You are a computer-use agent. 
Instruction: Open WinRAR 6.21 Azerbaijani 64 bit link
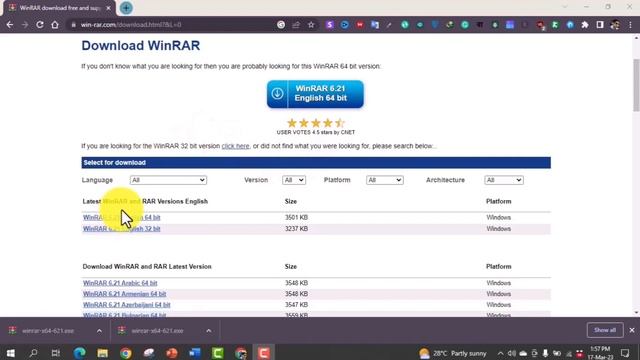click(x=127, y=305)
